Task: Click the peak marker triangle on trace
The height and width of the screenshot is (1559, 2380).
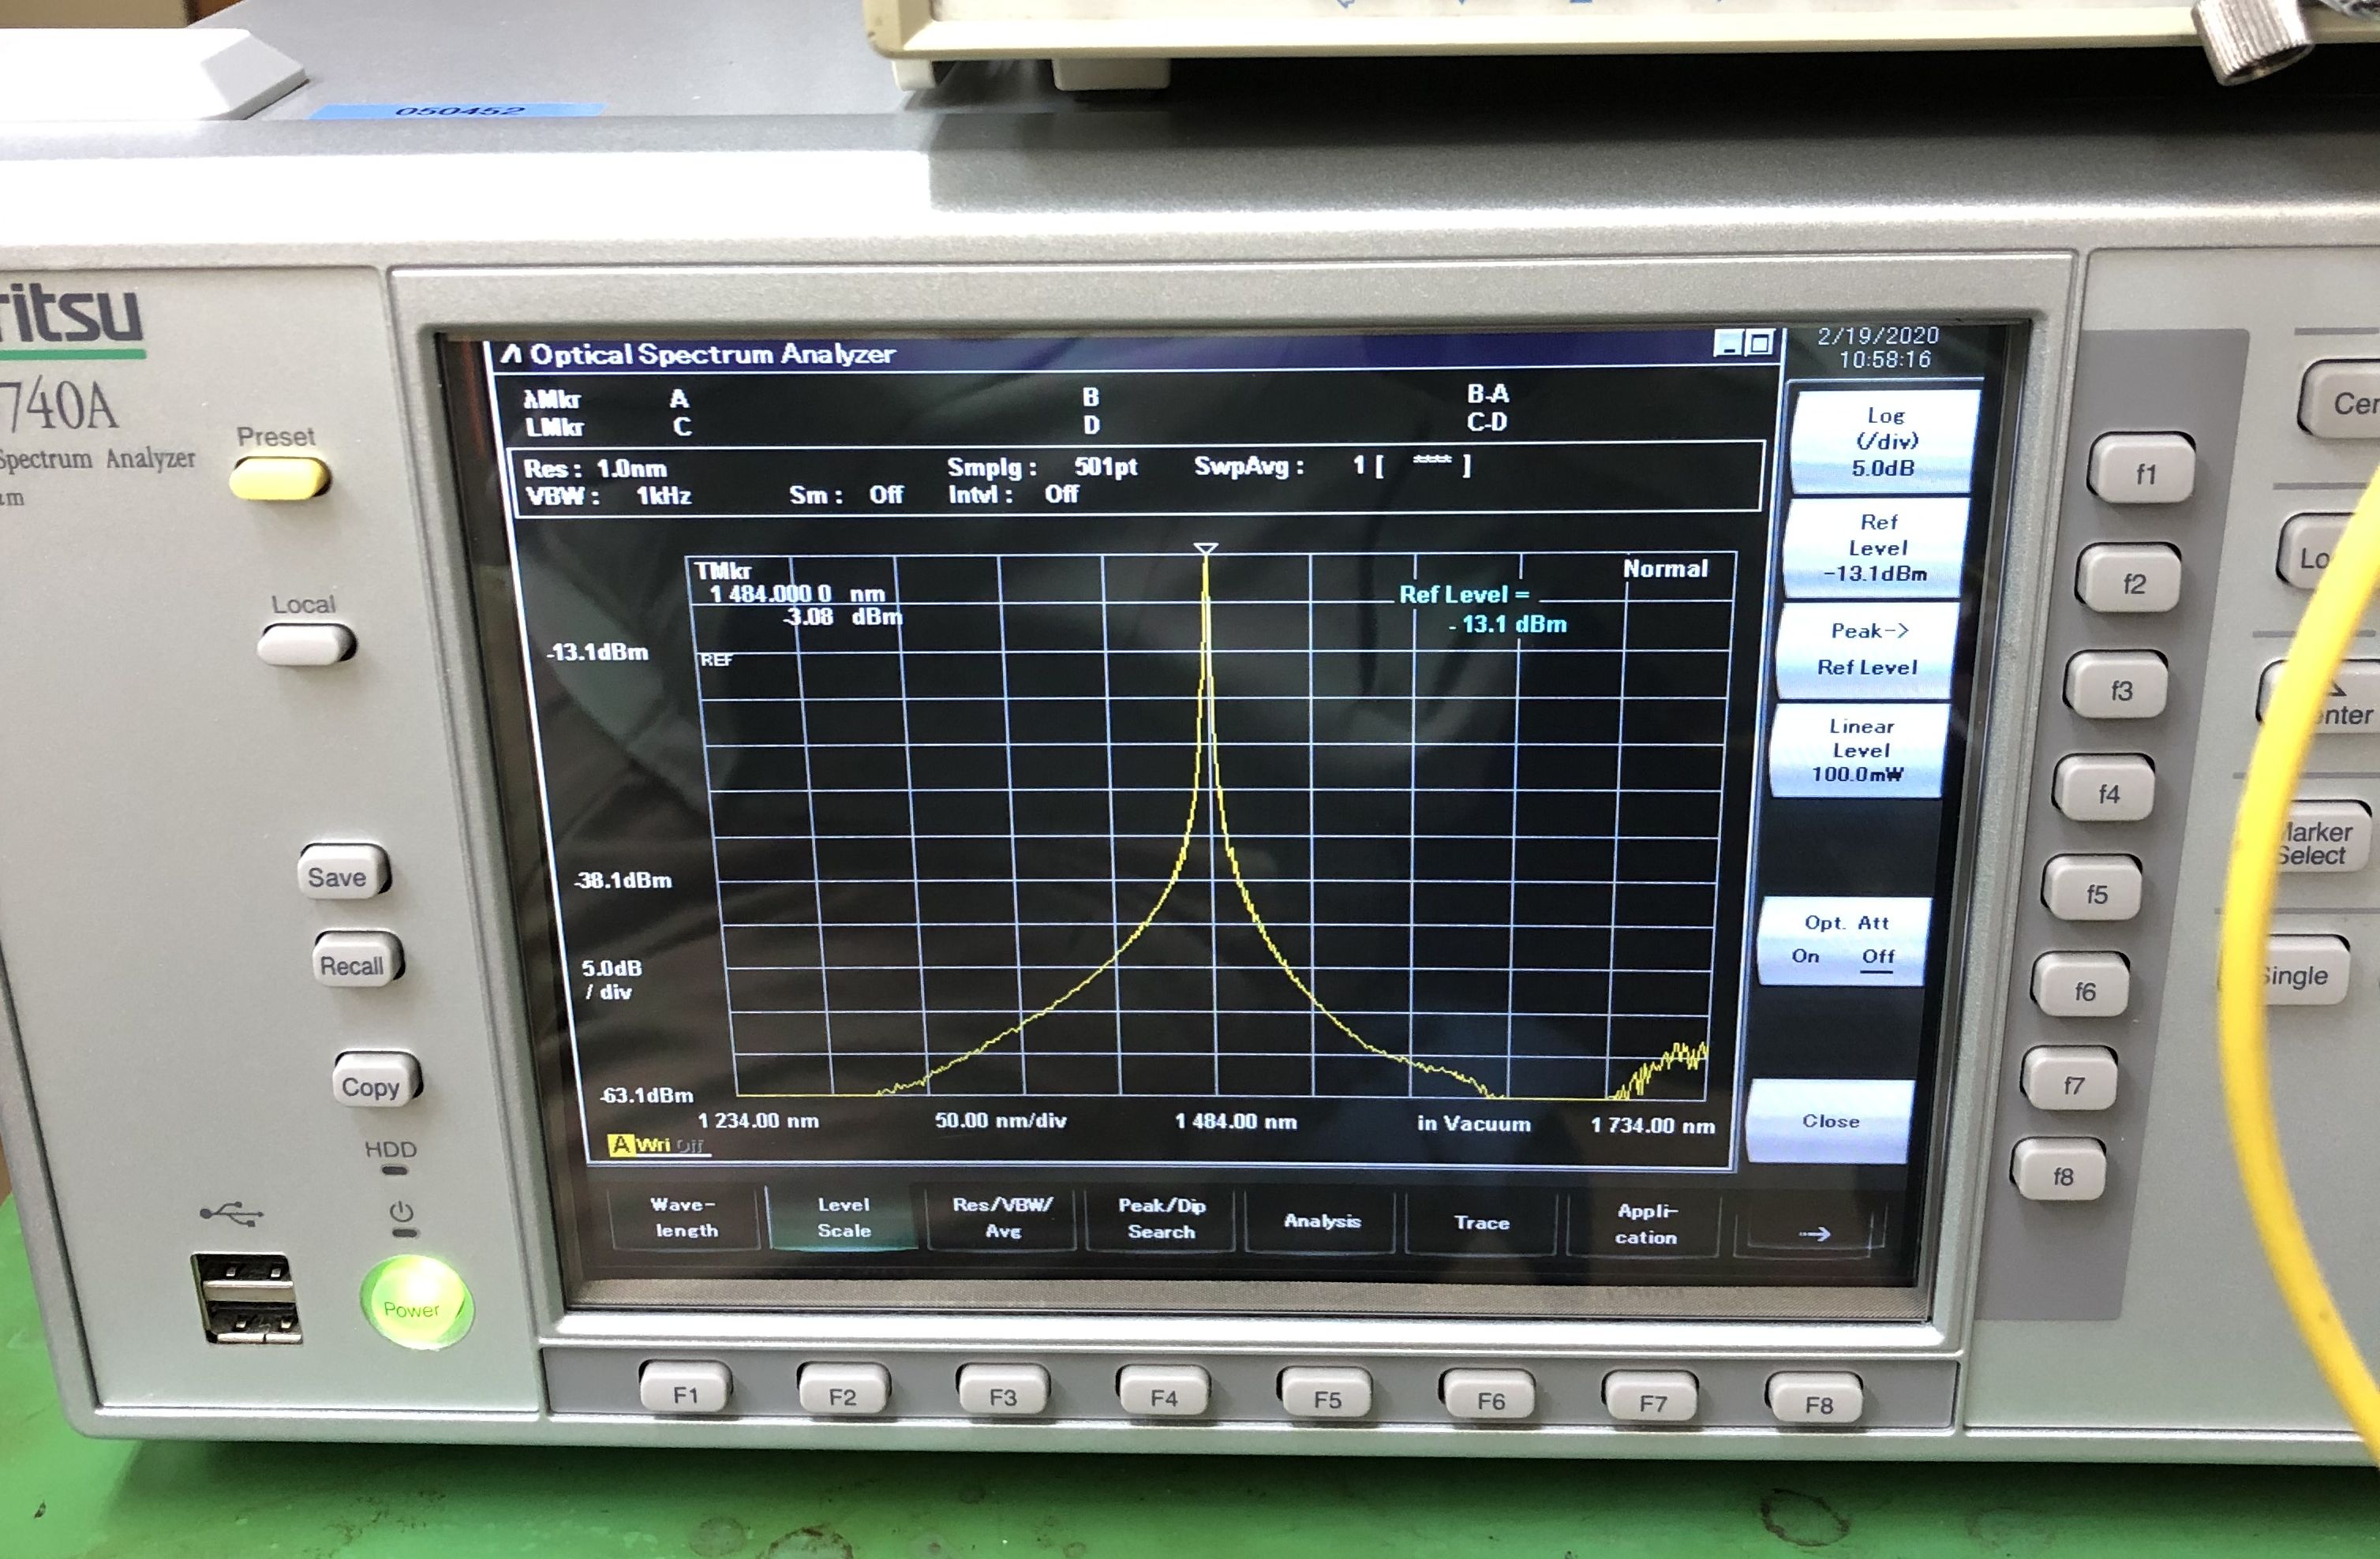Action: 1205,549
